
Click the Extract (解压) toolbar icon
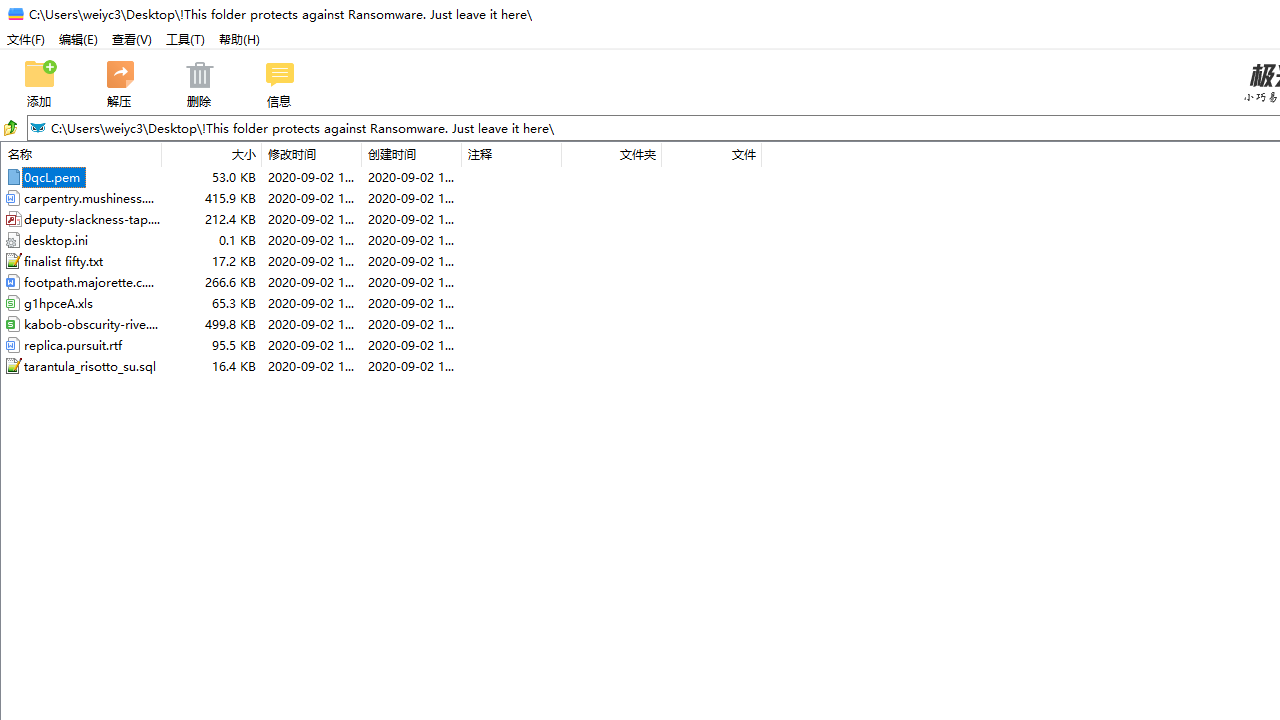pyautogui.click(x=120, y=75)
